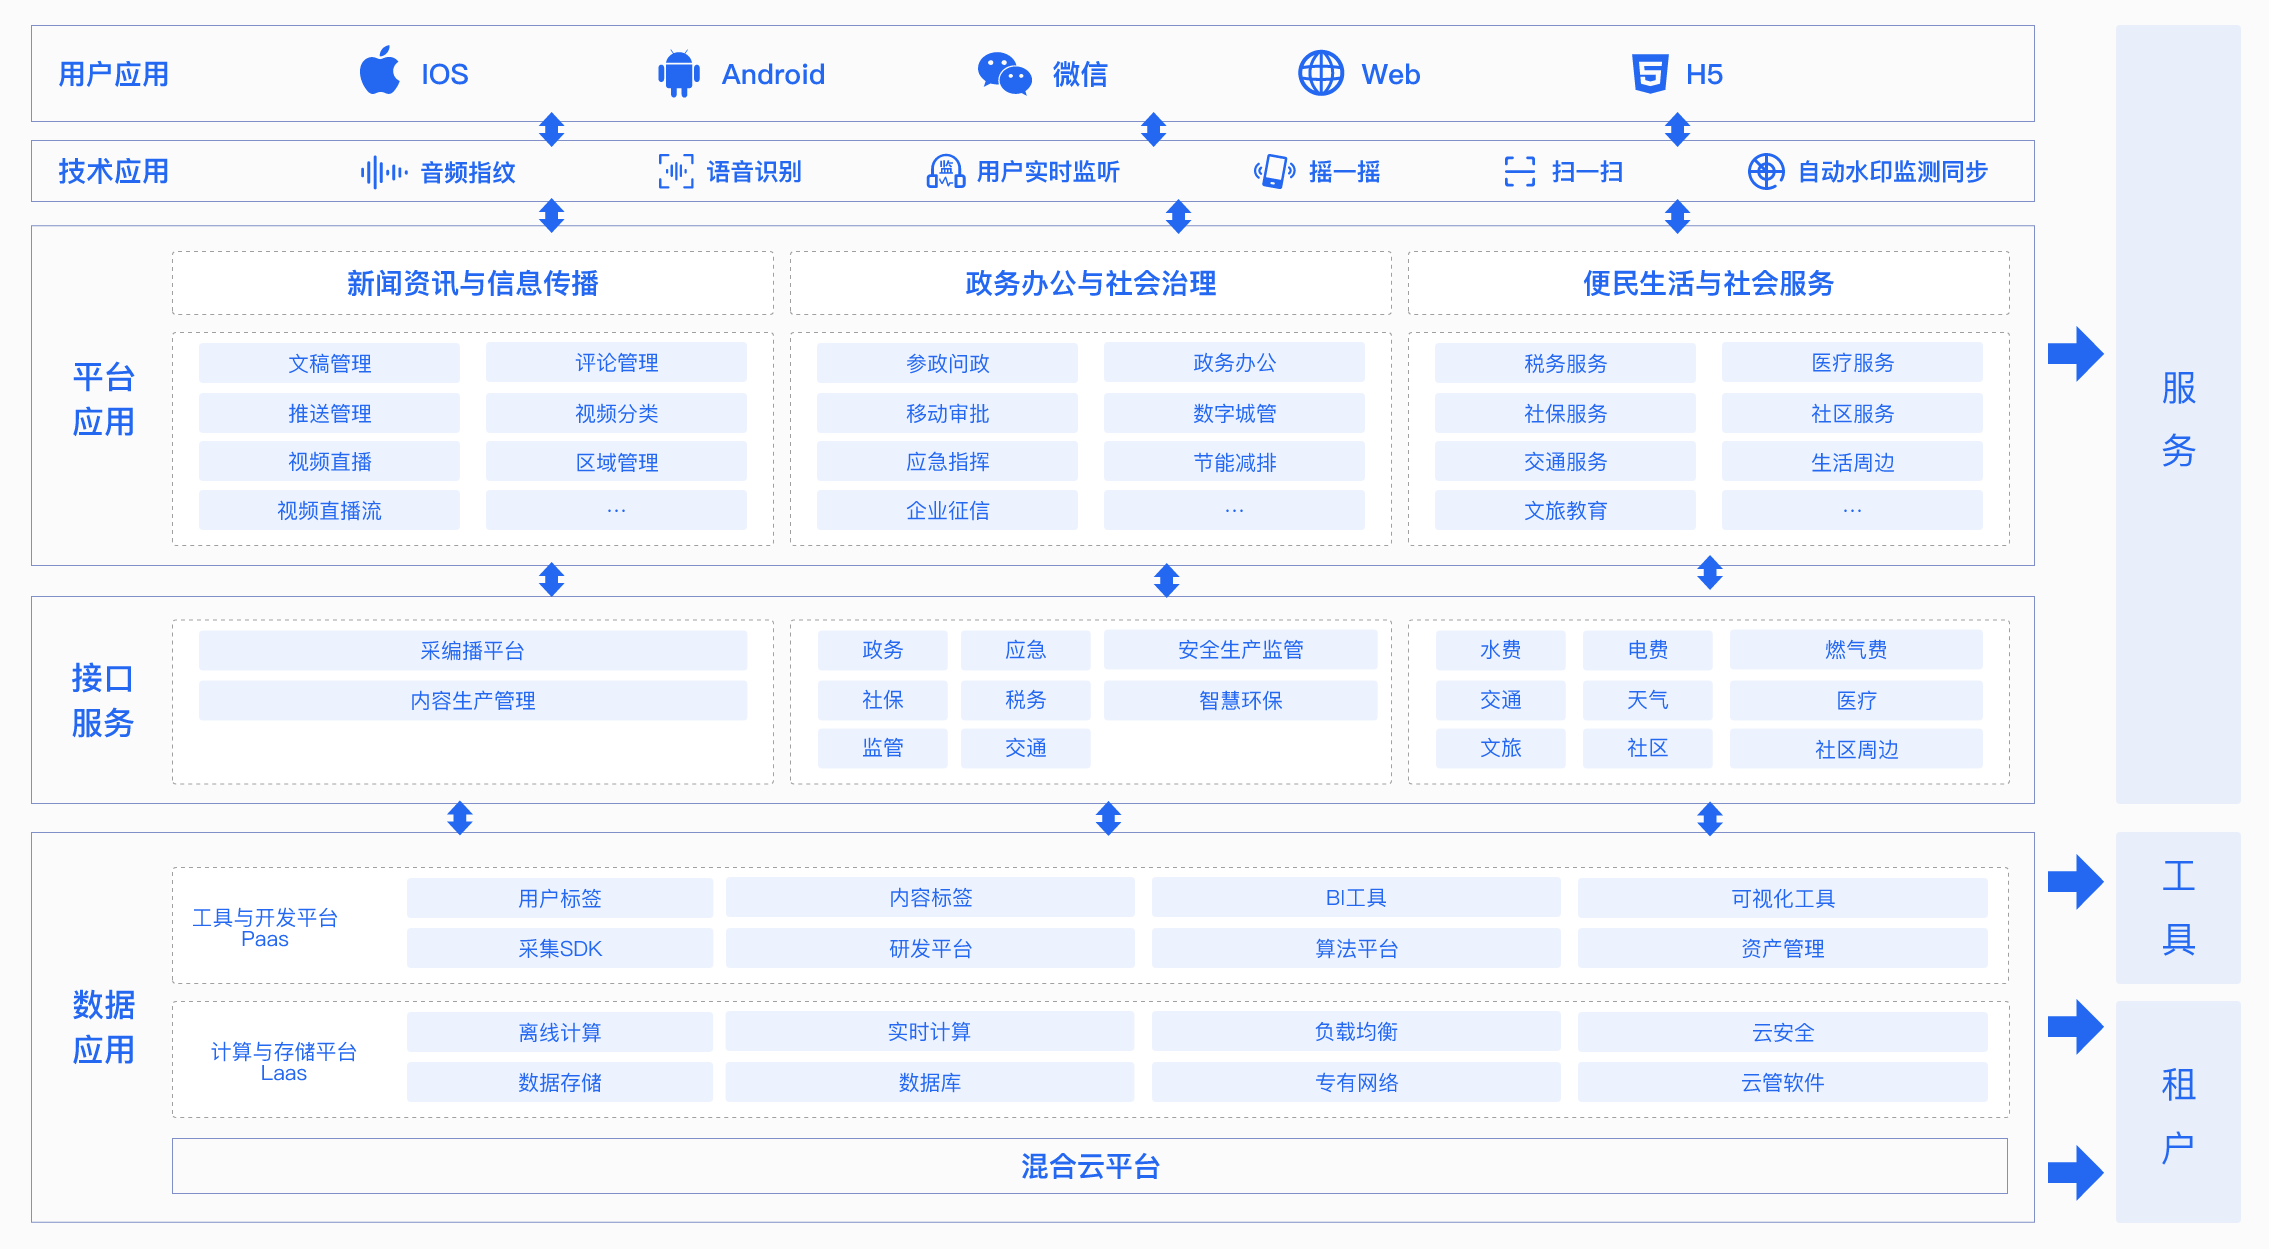Click the voice recognition scan icon
This screenshot has width=2269, height=1249.
coord(676,172)
